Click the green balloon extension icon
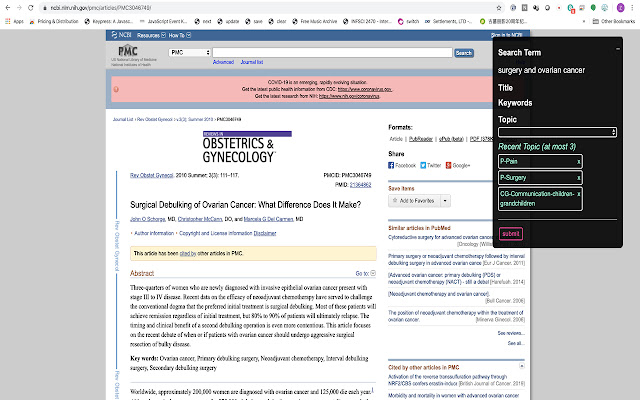Screen dimensions: 640x400 pyautogui.click(x=593, y=8)
